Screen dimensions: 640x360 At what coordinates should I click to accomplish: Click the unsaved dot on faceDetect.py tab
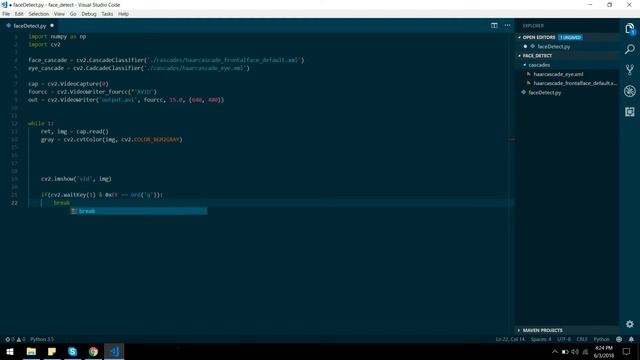(x=52, y=26)
